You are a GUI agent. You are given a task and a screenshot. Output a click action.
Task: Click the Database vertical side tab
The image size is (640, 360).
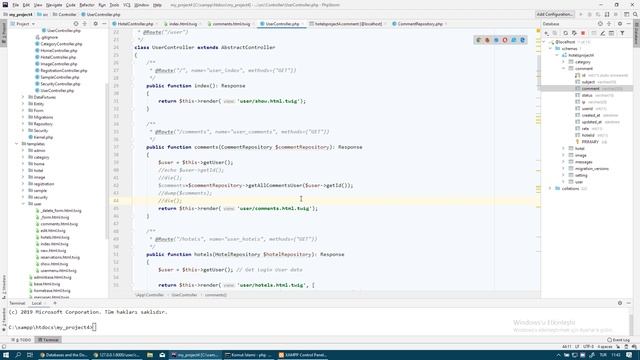636,33
